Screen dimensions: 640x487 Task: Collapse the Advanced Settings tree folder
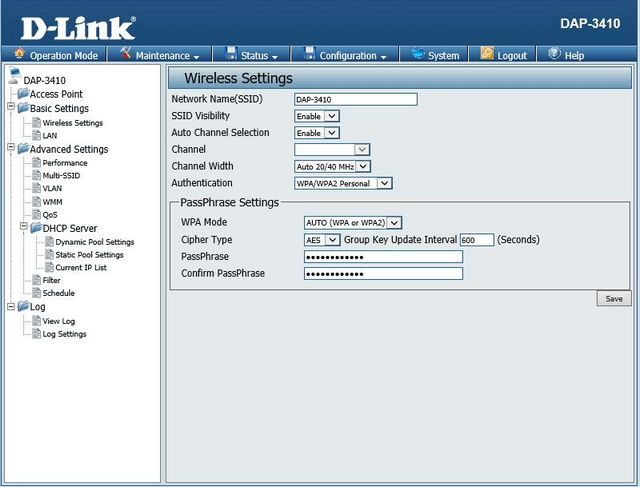click(x=10, y=149)
